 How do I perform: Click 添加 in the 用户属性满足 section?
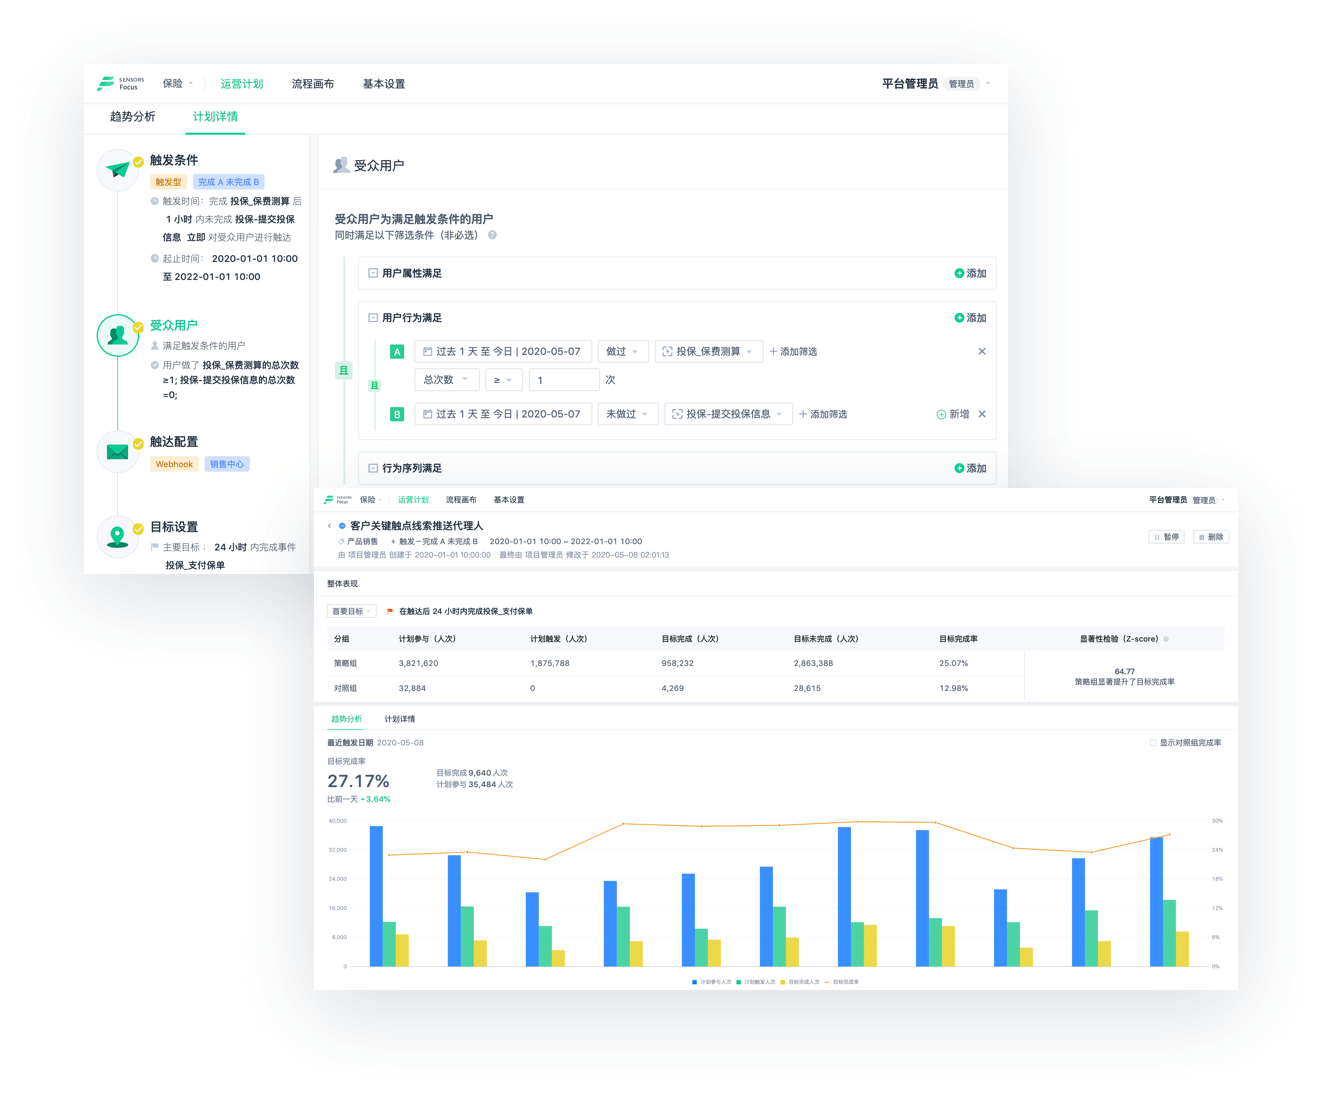coord(970,274)
